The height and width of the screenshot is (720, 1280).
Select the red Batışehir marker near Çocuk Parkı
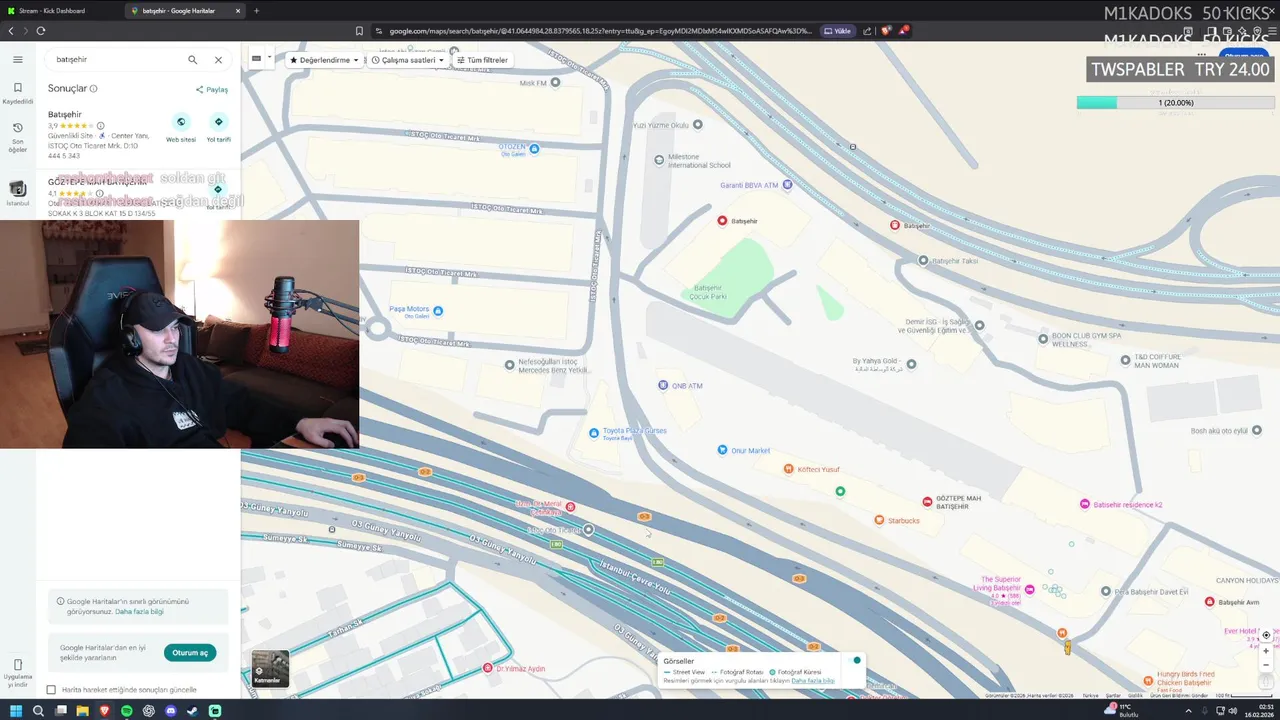click(722, 220)
